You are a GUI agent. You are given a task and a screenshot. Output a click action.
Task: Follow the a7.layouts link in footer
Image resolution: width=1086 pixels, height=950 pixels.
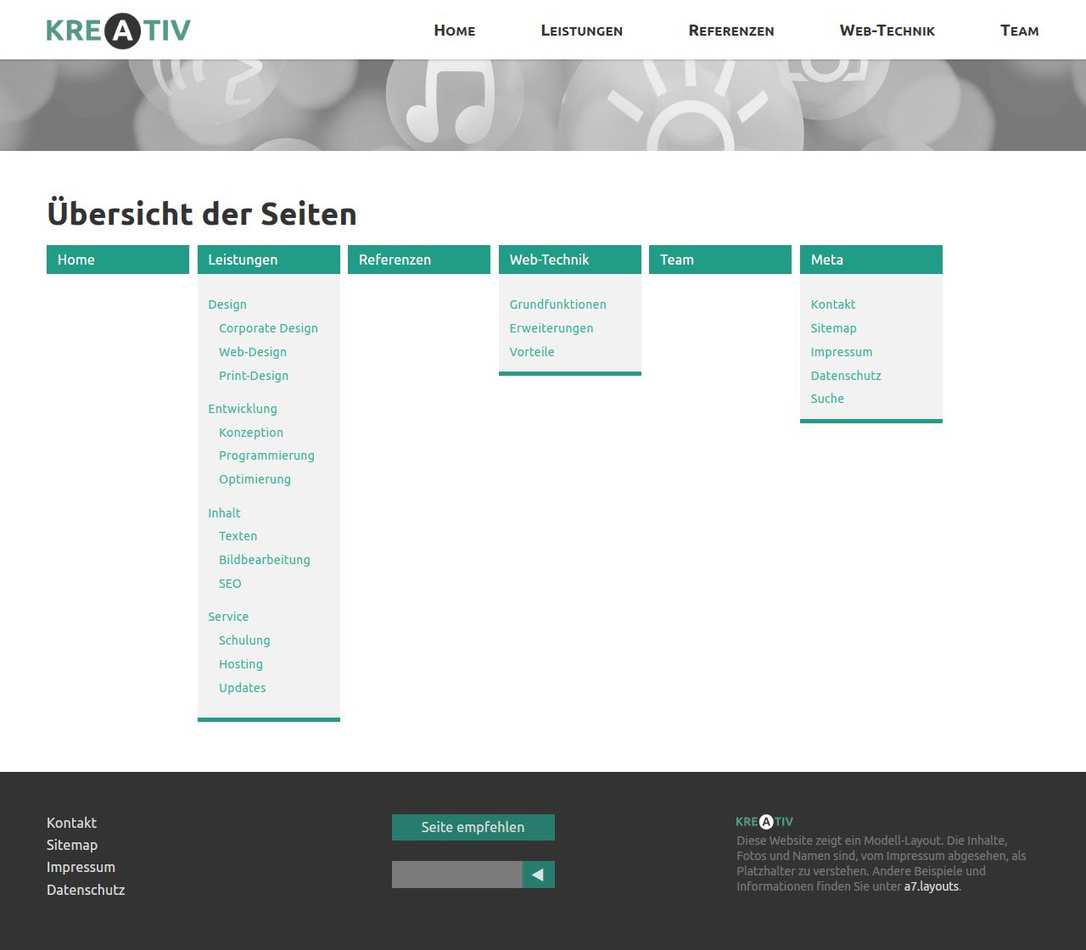931,886
